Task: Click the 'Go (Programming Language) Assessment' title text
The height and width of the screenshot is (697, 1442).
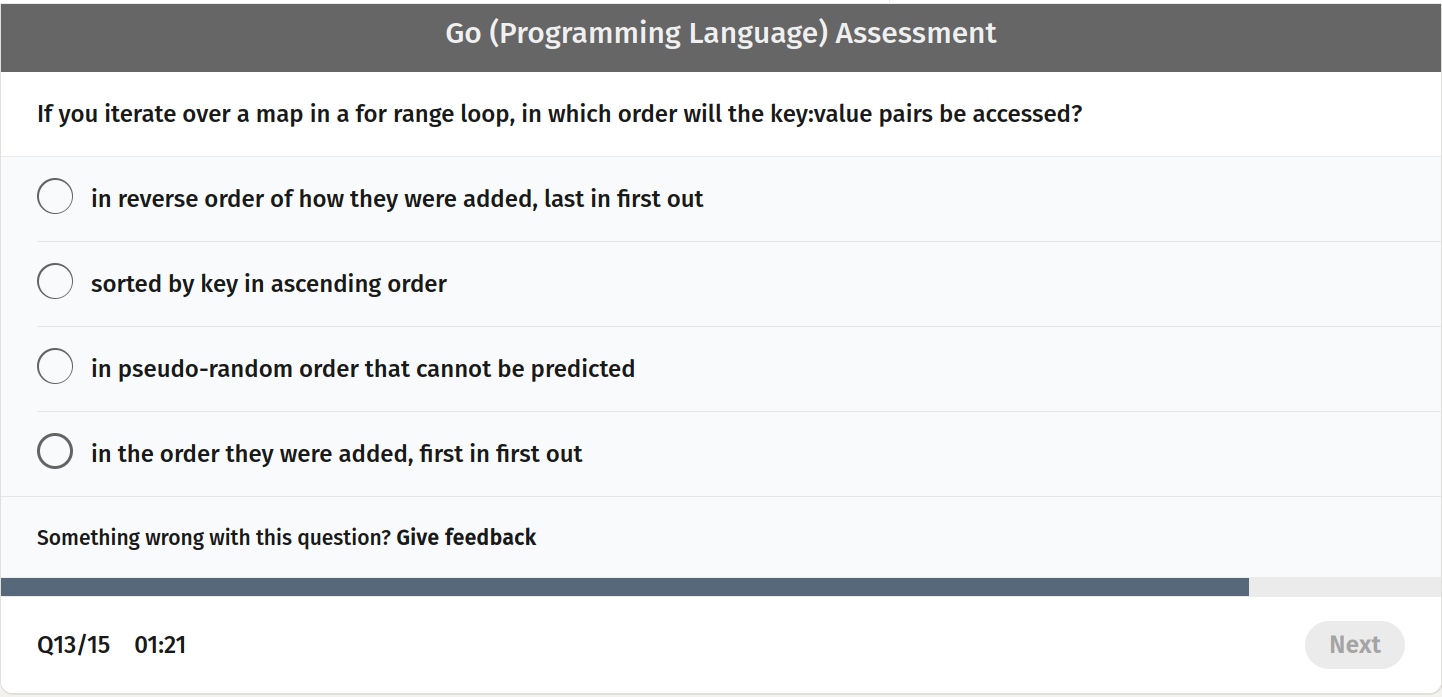Action: (x=720, y=33)
